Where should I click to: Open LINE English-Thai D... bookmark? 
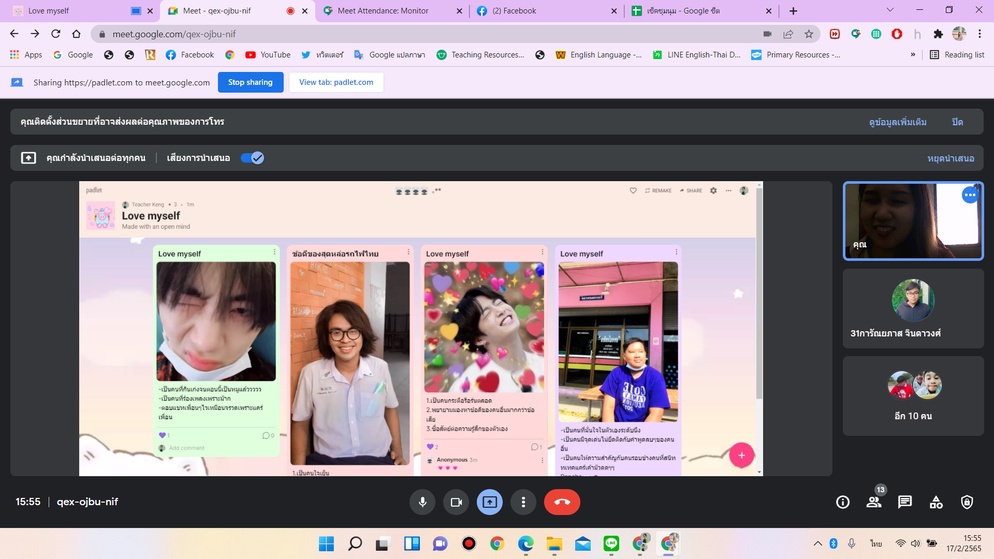696,55
